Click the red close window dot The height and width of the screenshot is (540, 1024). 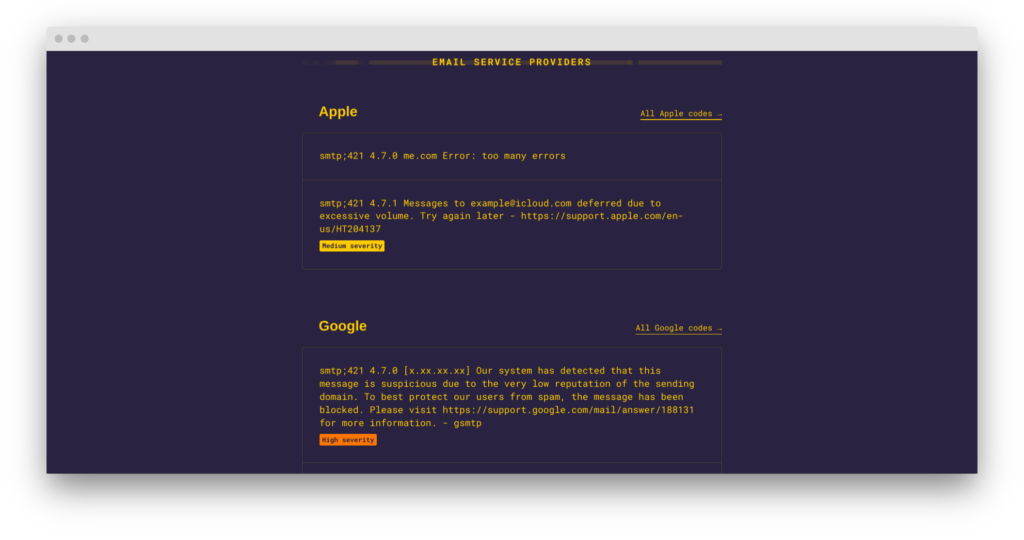point(59,39)
